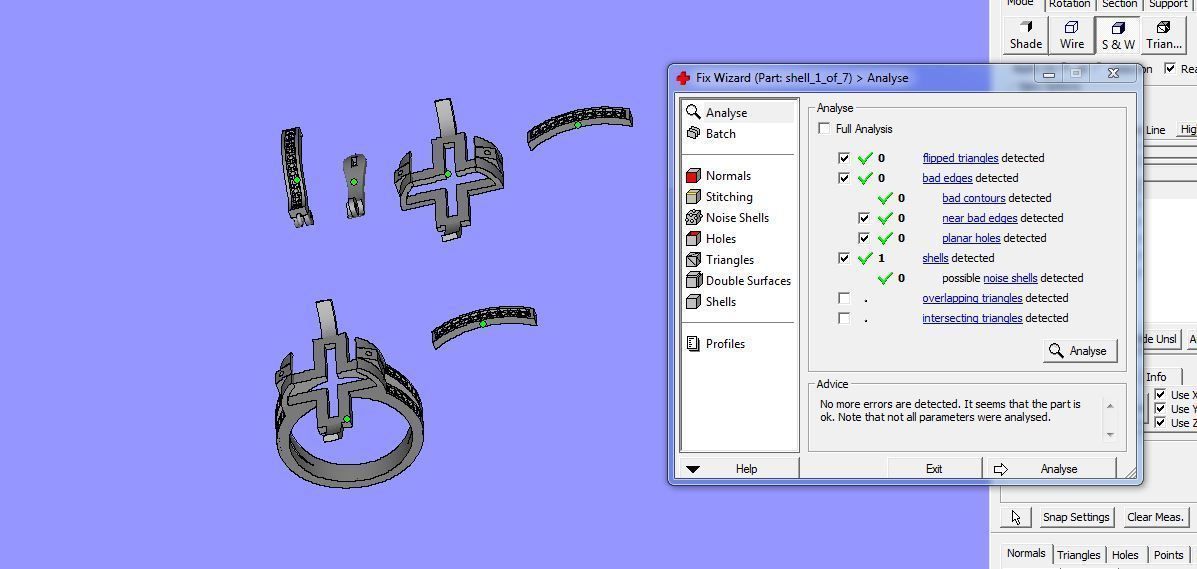
Task: Follow the noise shells link
Action: (1010, 278)
